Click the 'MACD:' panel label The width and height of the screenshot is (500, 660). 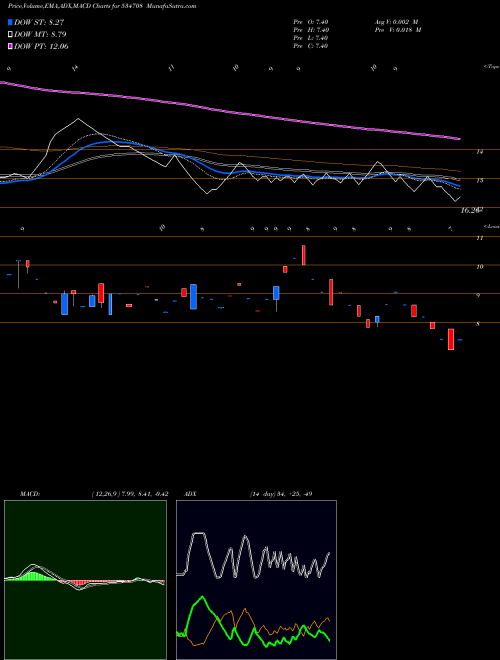29,494
